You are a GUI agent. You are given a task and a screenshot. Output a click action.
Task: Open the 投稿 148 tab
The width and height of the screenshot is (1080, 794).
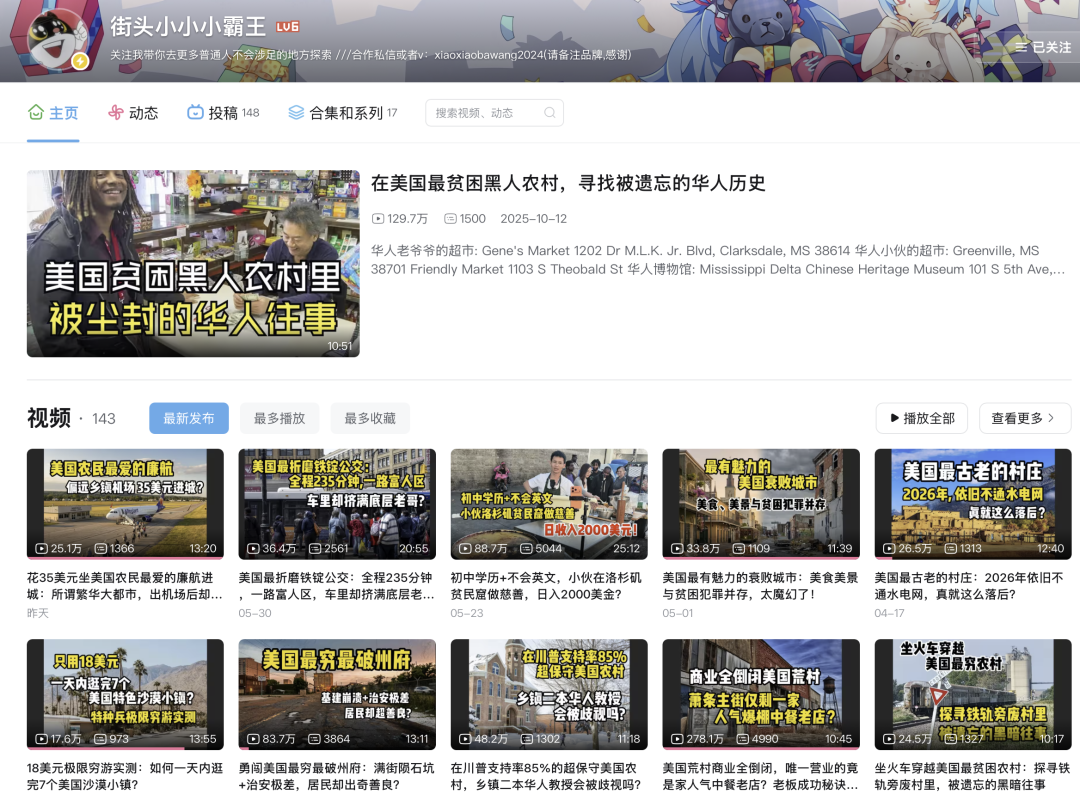click(x=223, y=113)
